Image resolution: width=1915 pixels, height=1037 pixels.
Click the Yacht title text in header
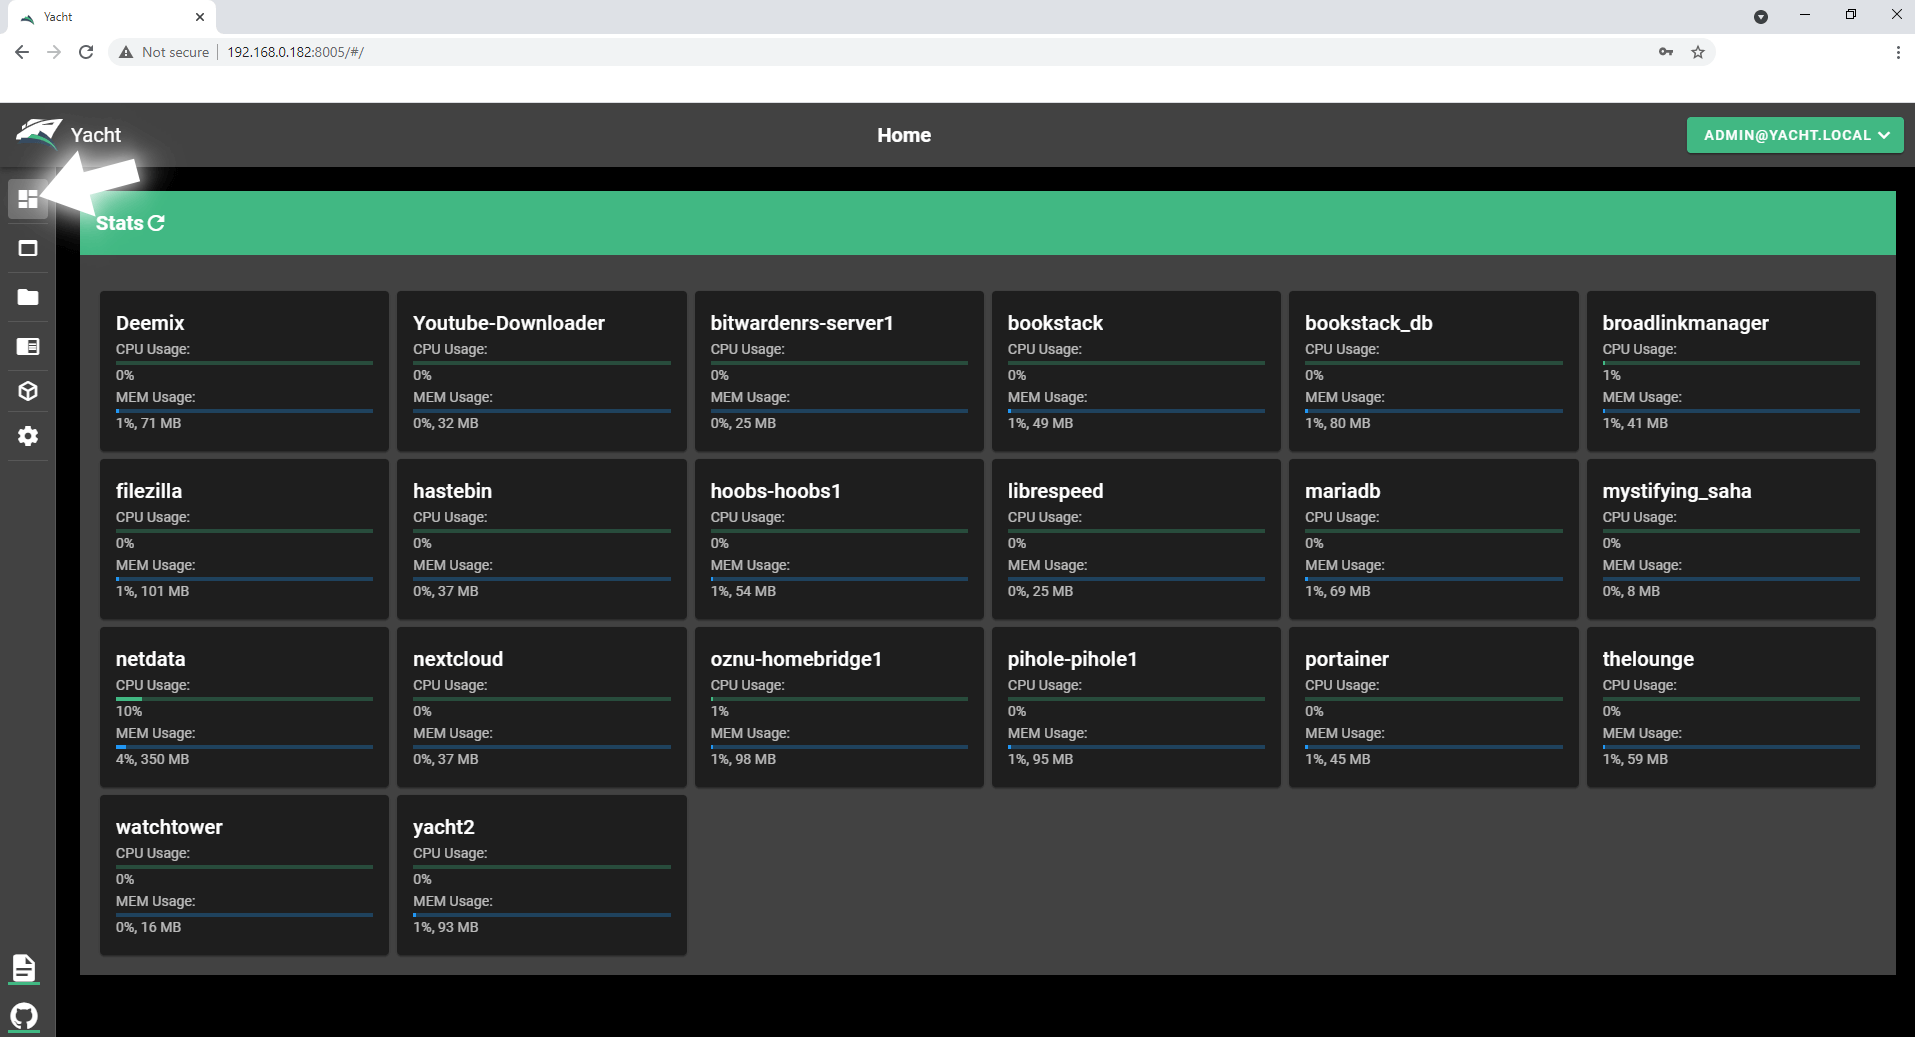pos(96,135)
